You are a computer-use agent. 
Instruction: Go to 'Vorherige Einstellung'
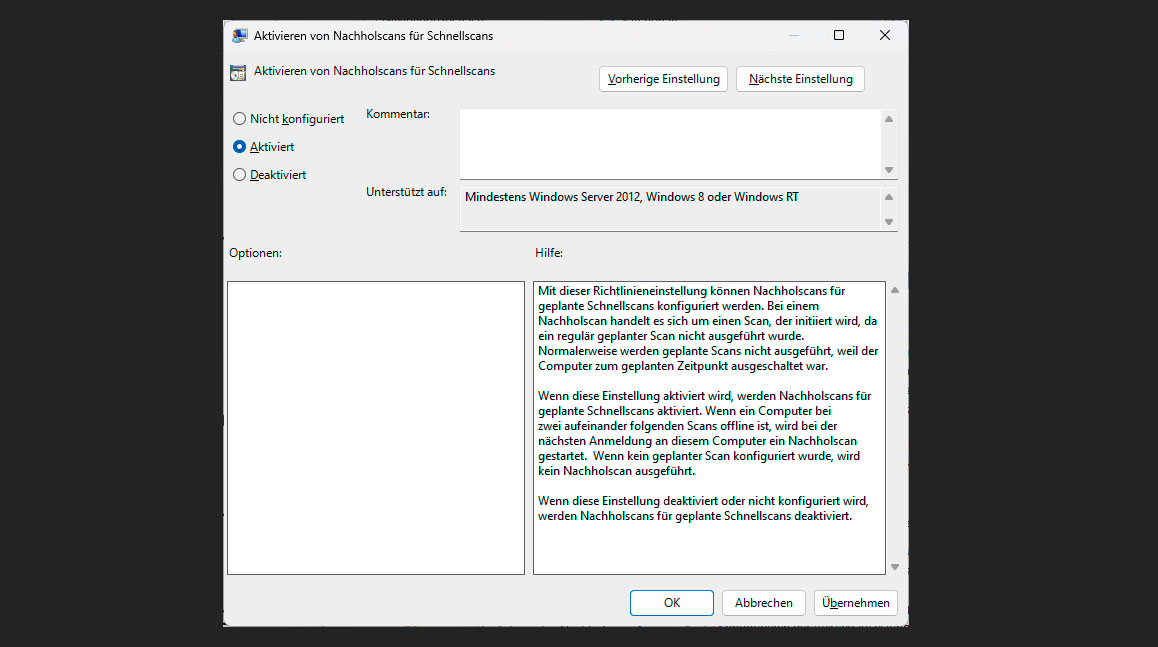click(664, 79)
